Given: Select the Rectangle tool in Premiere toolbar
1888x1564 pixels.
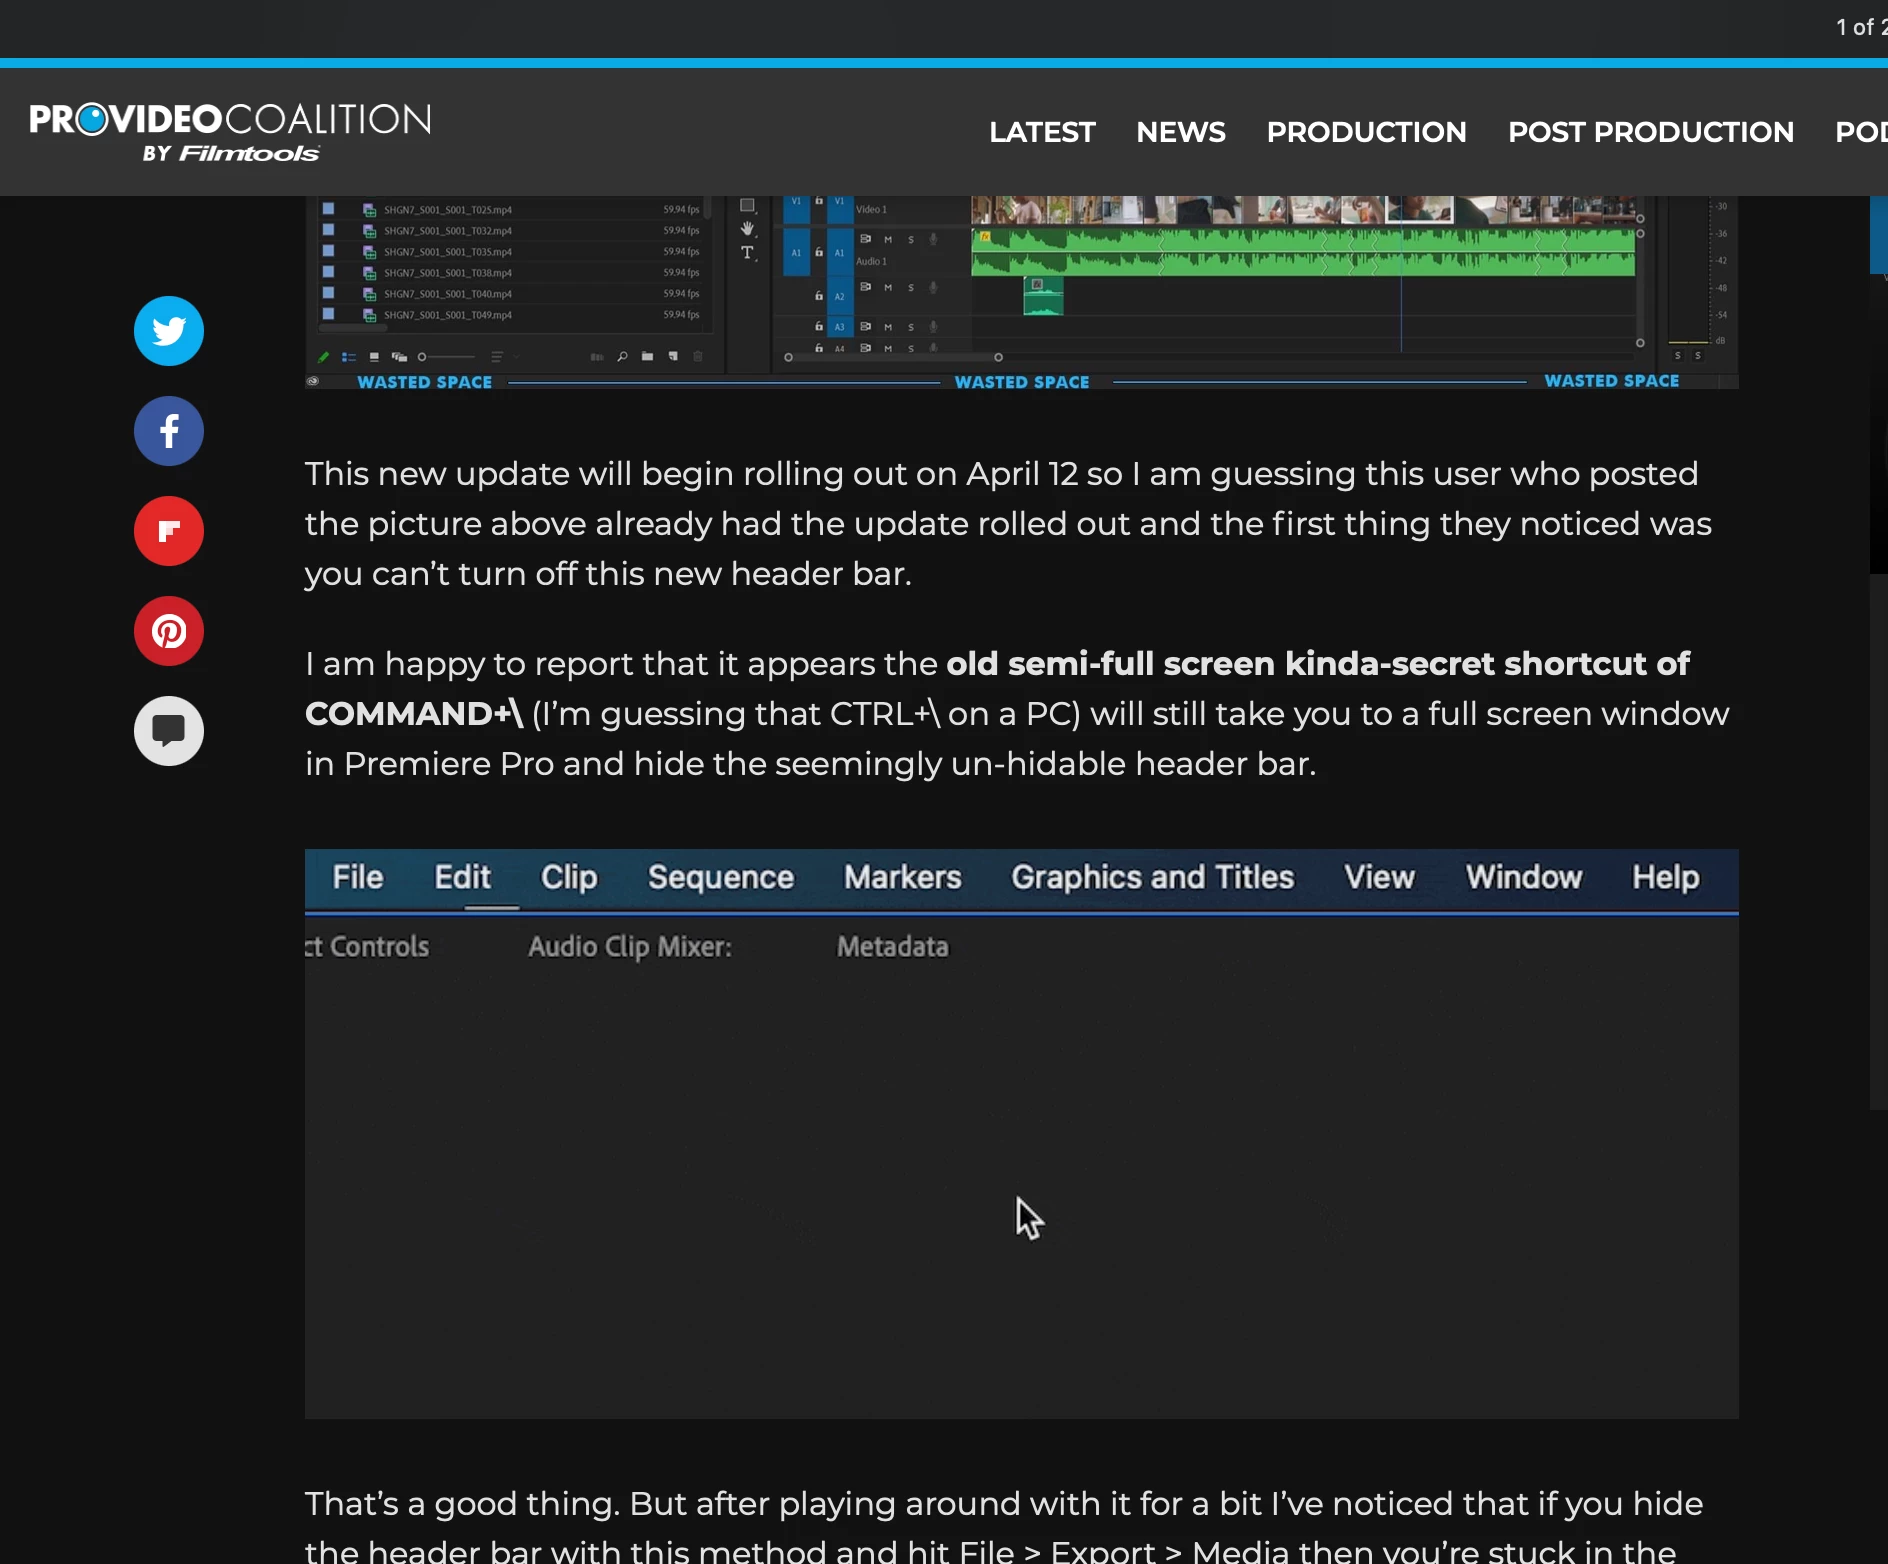Looking at the screenshot, I should point(747,205).
